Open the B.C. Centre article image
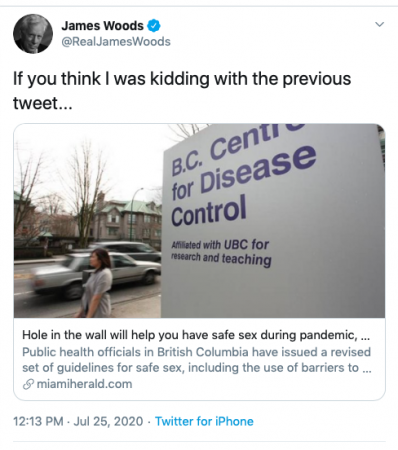The height and width of the screenshot is (450, 398). click(199, 220)
